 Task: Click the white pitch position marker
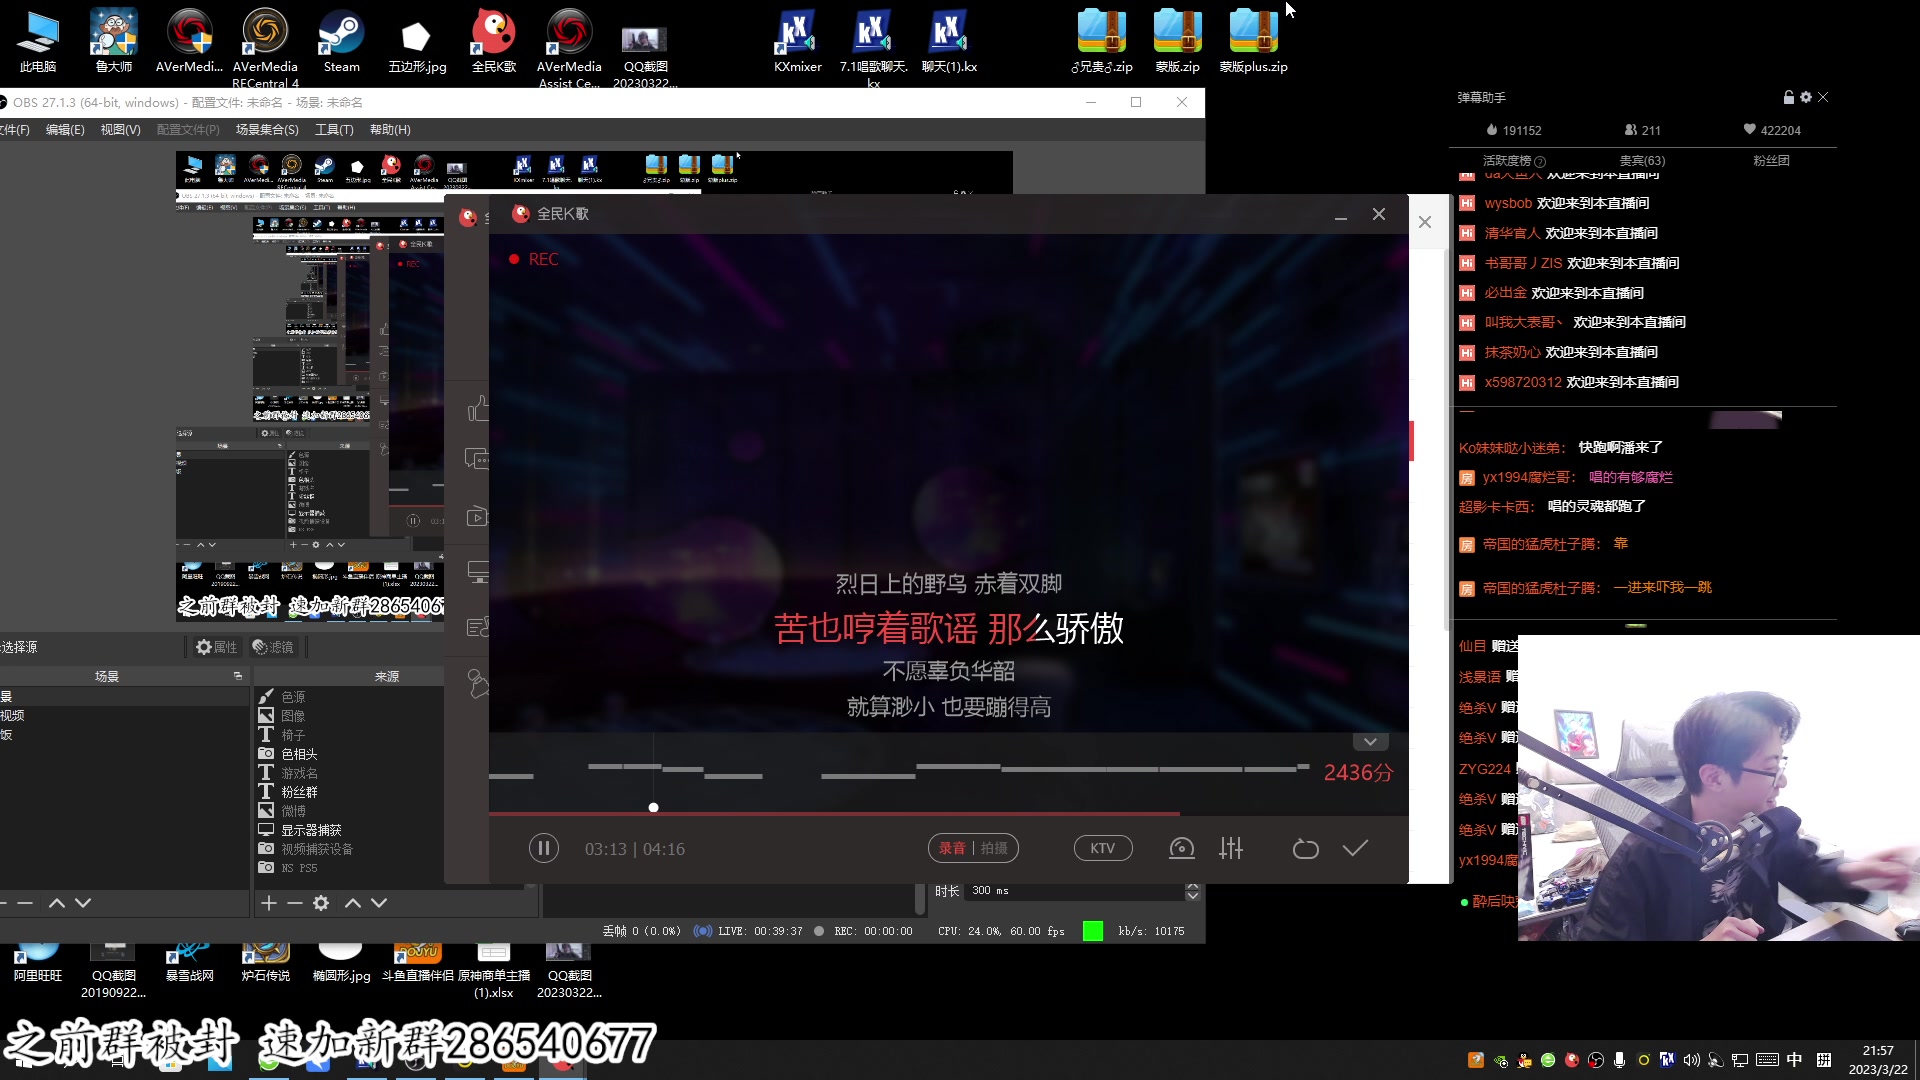[653, 807]
